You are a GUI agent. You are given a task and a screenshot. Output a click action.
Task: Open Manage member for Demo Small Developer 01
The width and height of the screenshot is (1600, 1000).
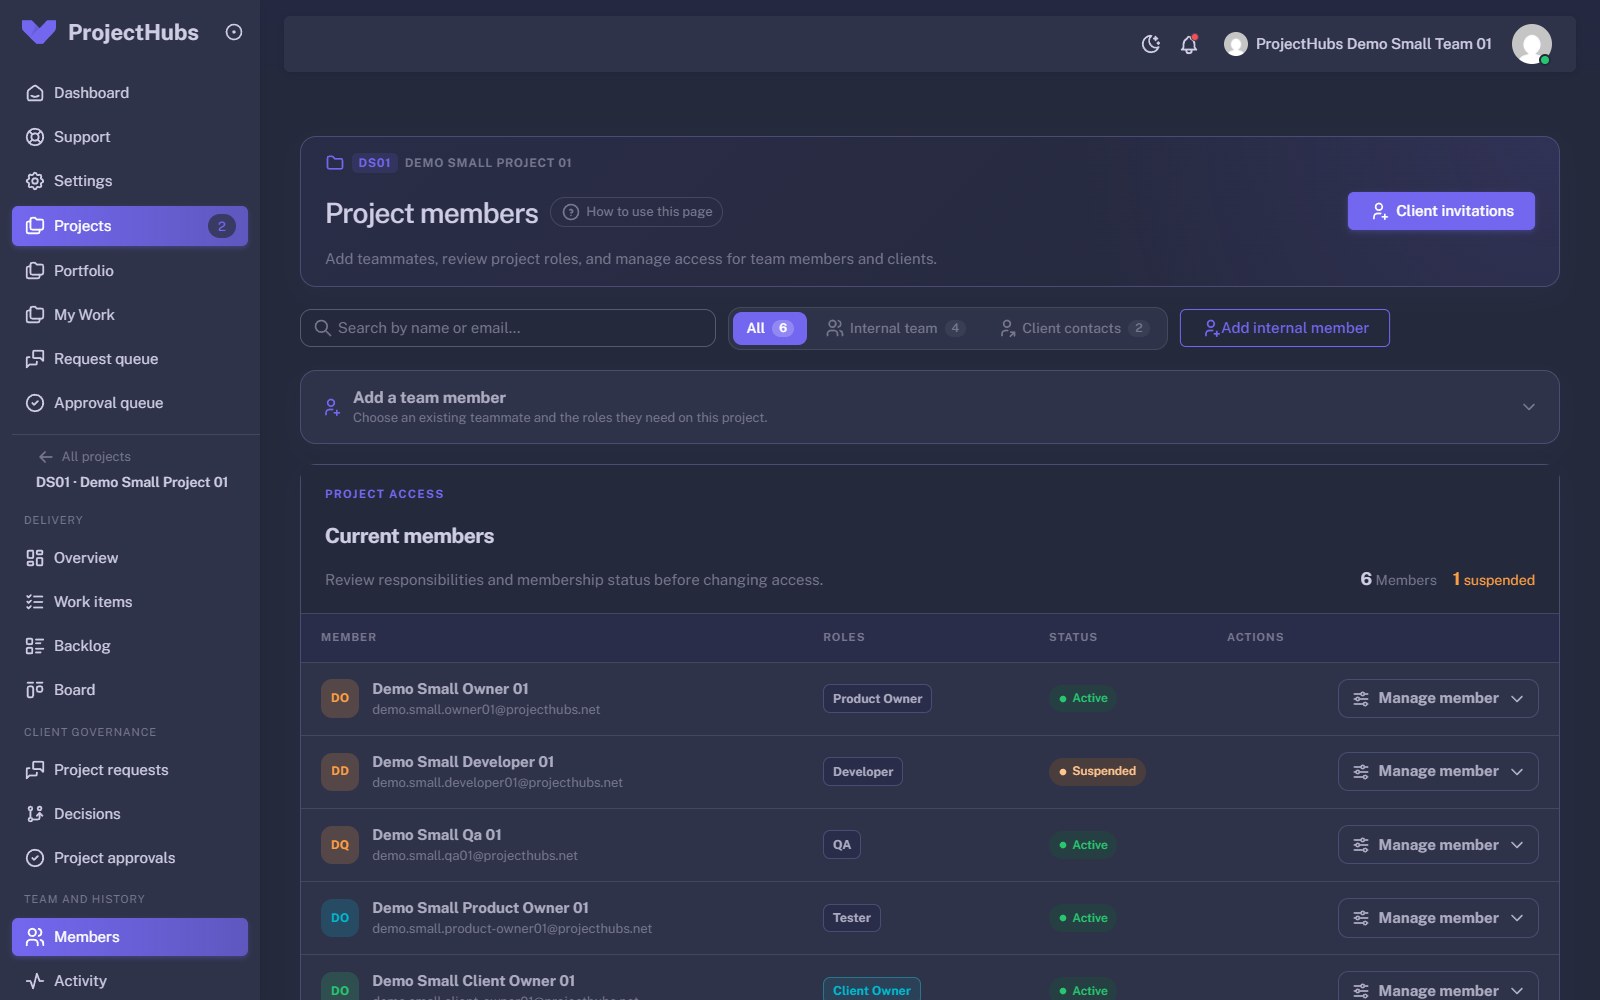pyautogui.click(x=1438, y=772)
